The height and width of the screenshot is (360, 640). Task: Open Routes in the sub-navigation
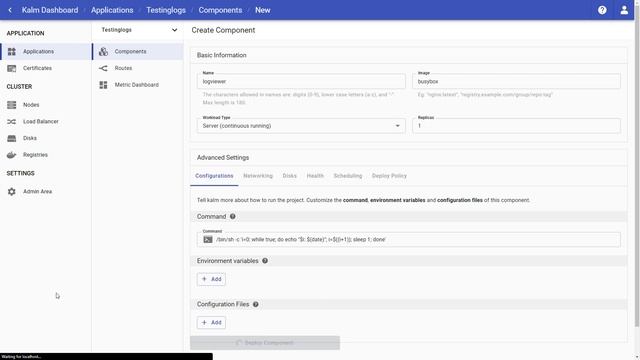[123, 68]
